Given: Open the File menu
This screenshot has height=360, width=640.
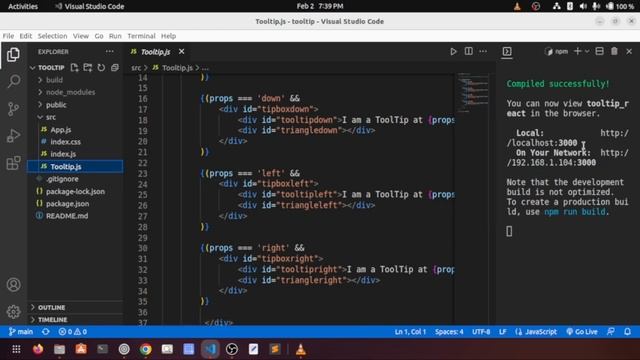Looking at the screenshot, I should coord(8,36).
